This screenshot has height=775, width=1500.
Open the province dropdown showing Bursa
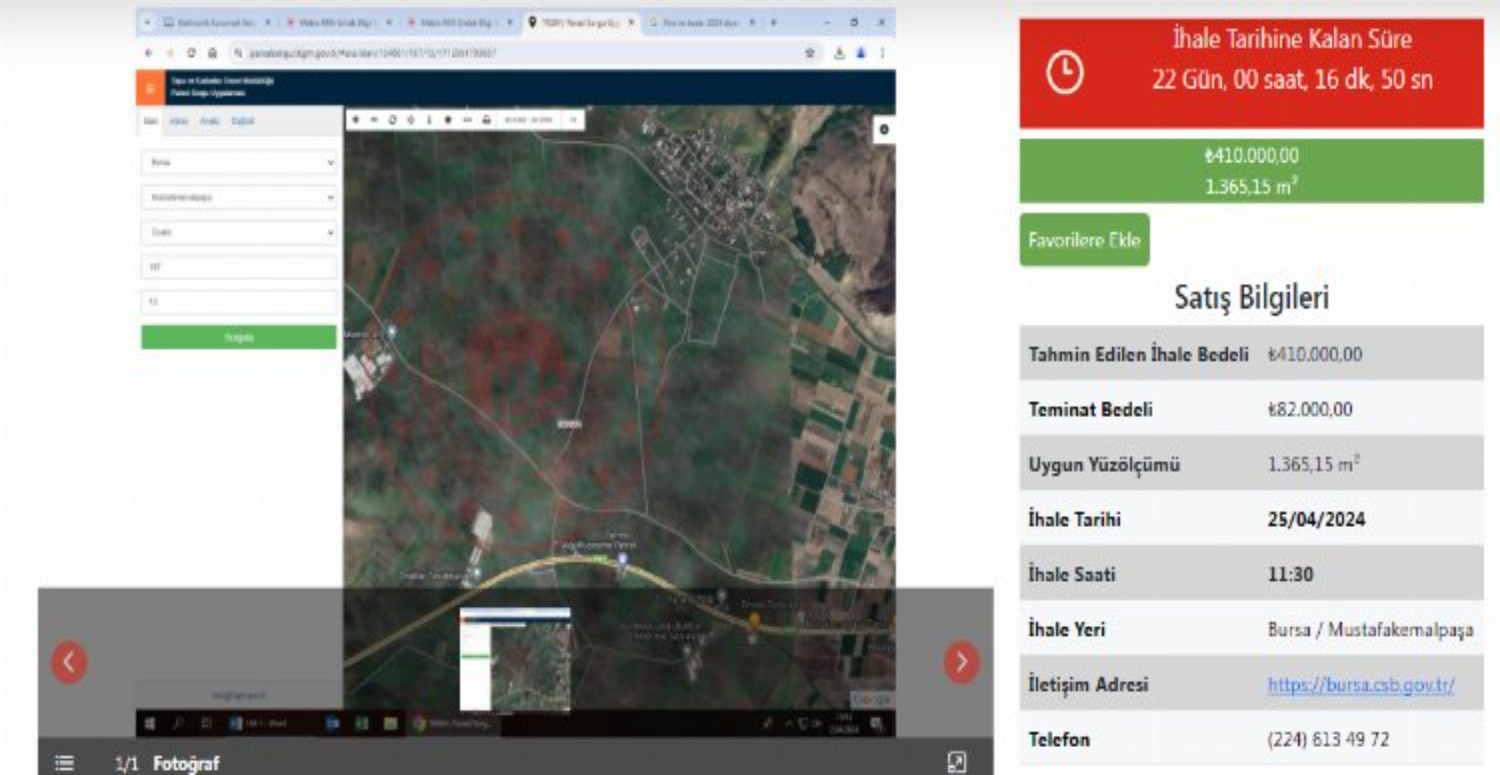[239, 161]
